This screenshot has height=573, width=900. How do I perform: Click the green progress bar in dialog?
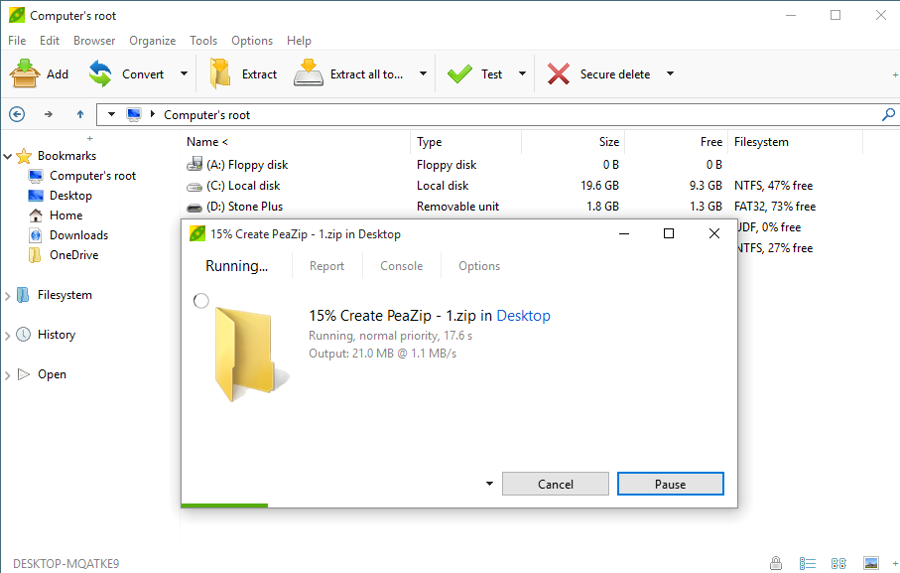[224, 505]
